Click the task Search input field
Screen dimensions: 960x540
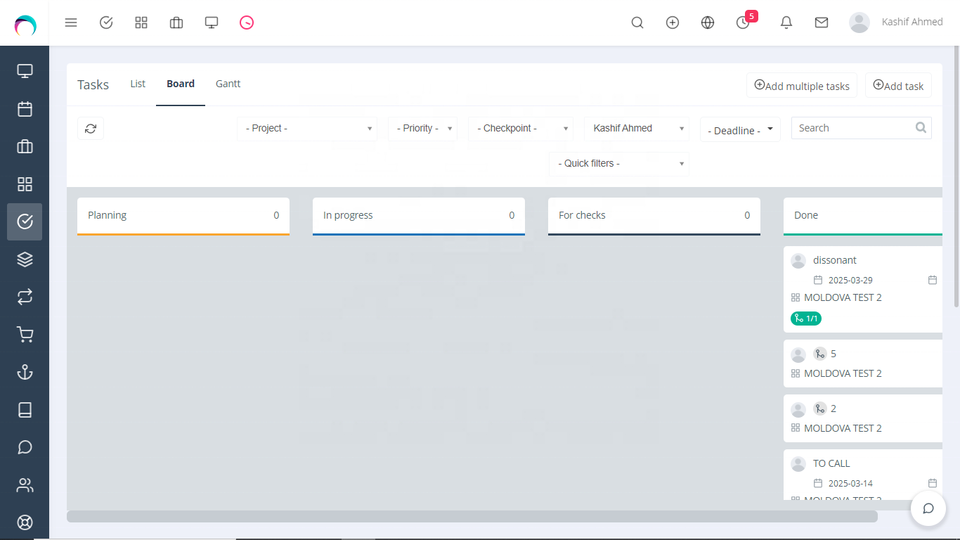tap(853, 128)
